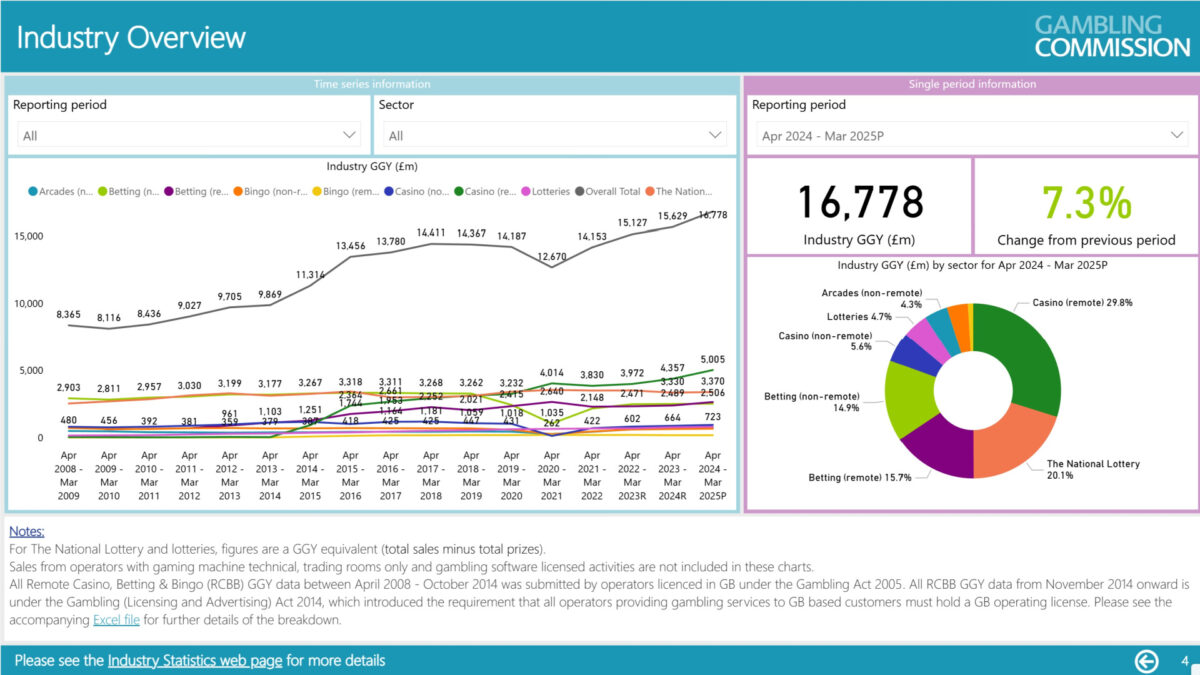This screenshot has width=1200, height=675.
Task: Click the back navigation arrow
Action: [1146, 661]
